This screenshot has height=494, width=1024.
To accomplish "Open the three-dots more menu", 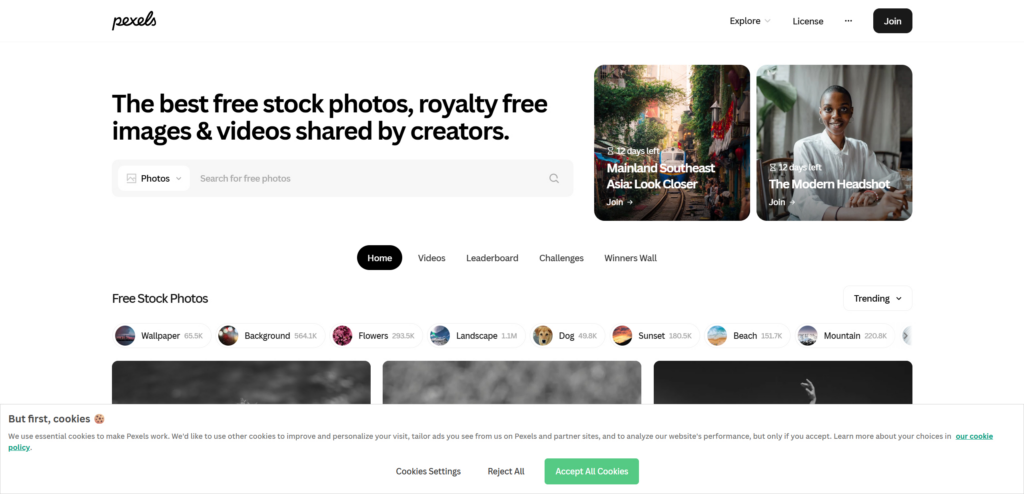I will 848,21.
